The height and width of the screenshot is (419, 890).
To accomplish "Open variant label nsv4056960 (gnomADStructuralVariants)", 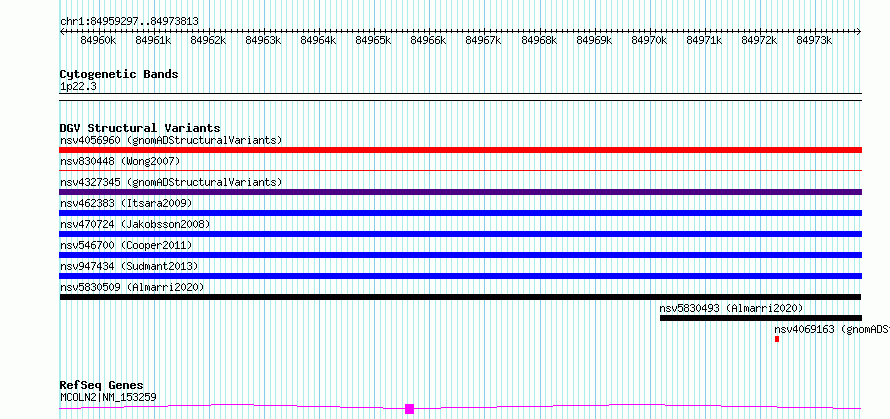I will 171,140.
